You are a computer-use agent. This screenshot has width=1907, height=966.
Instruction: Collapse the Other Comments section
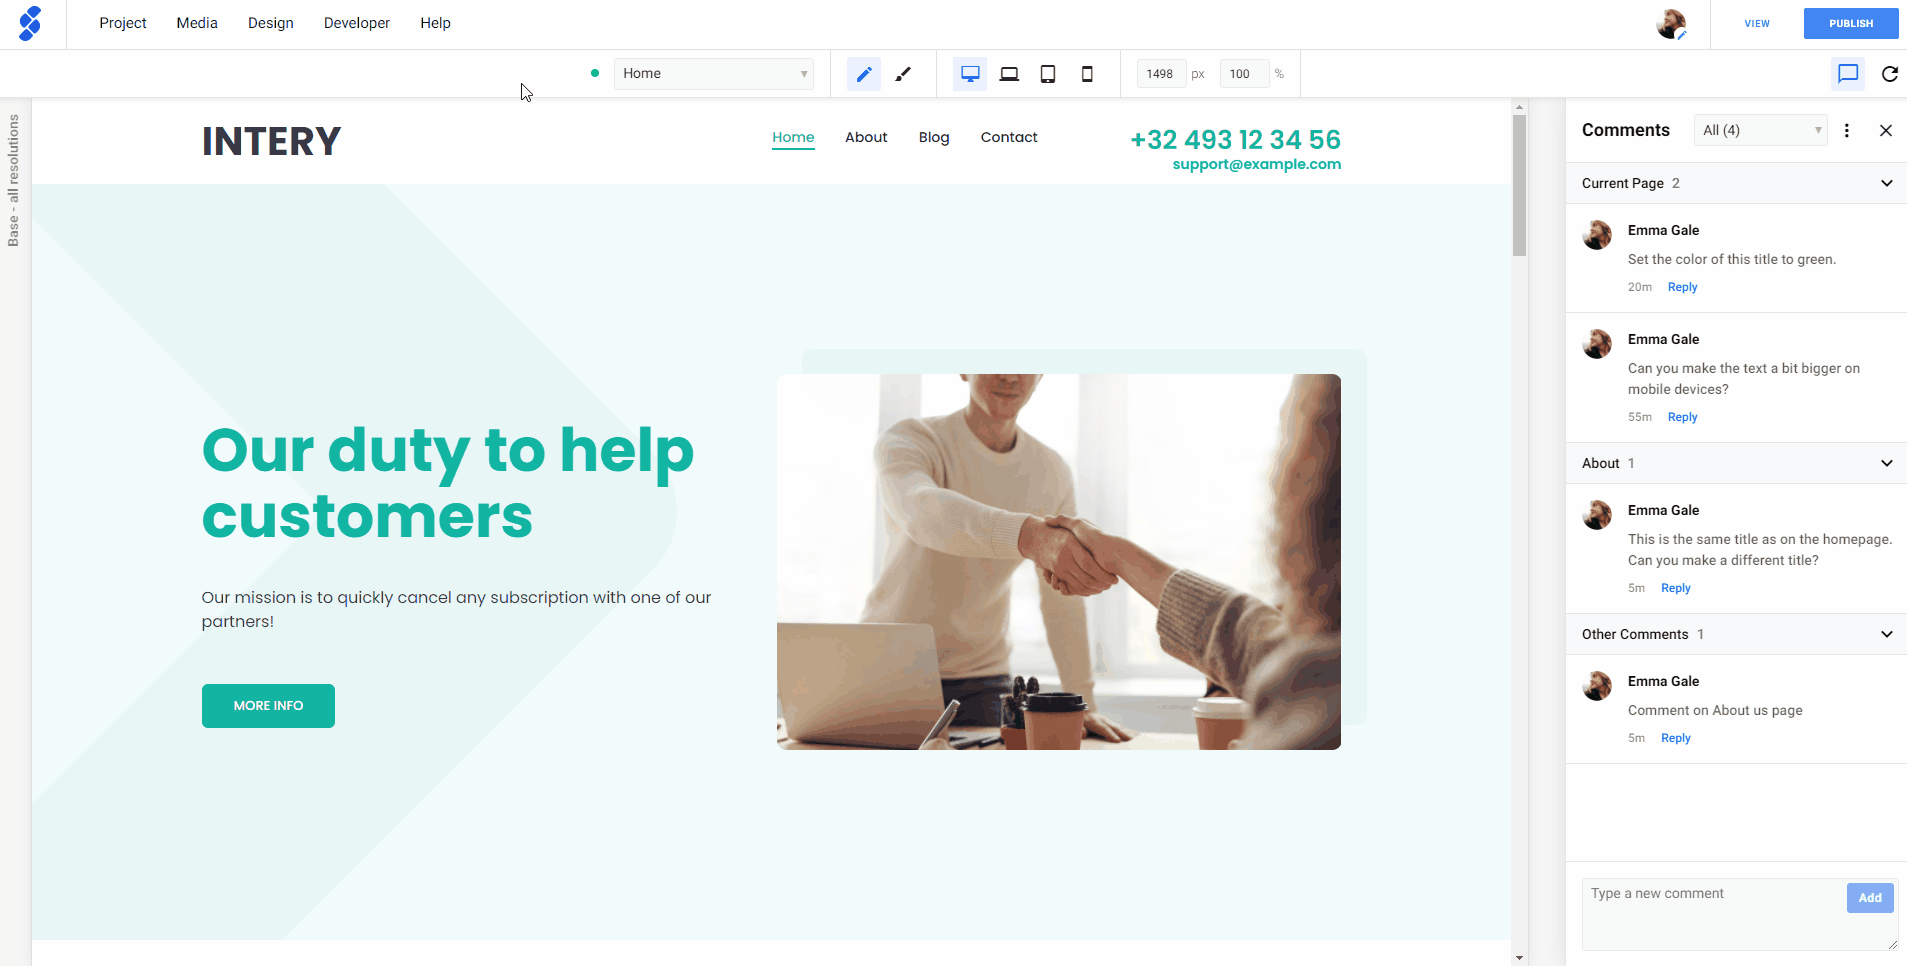[1887, 634]
